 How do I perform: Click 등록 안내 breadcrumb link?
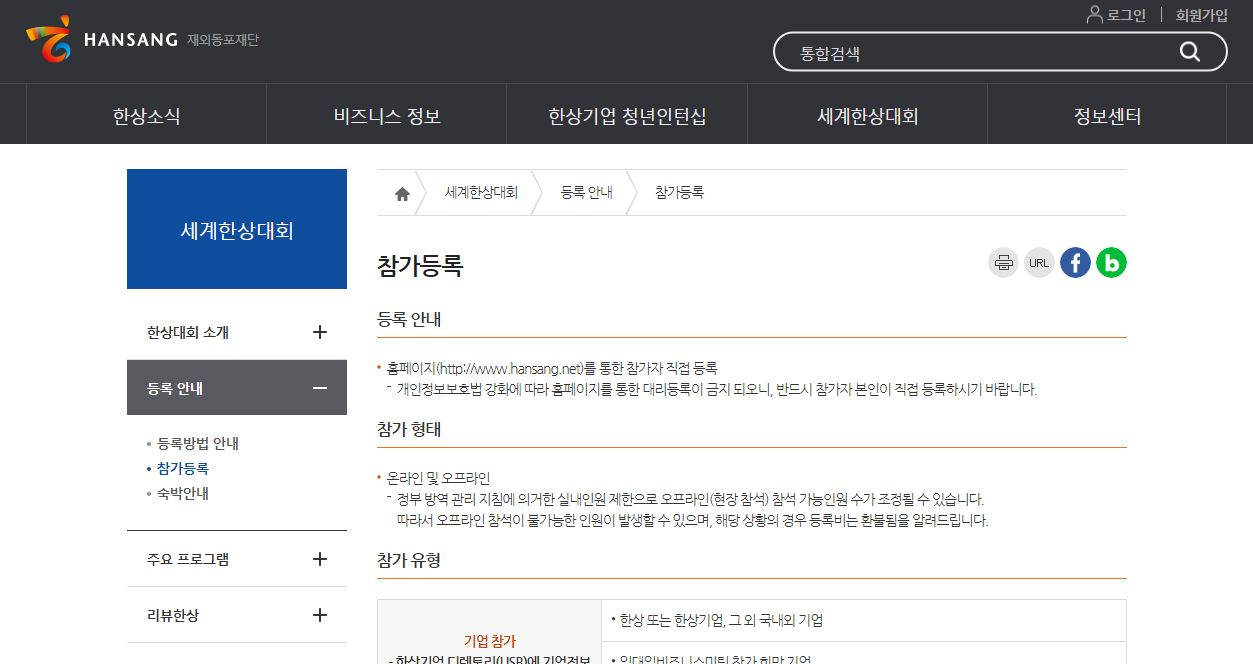[x=586, y=192]
